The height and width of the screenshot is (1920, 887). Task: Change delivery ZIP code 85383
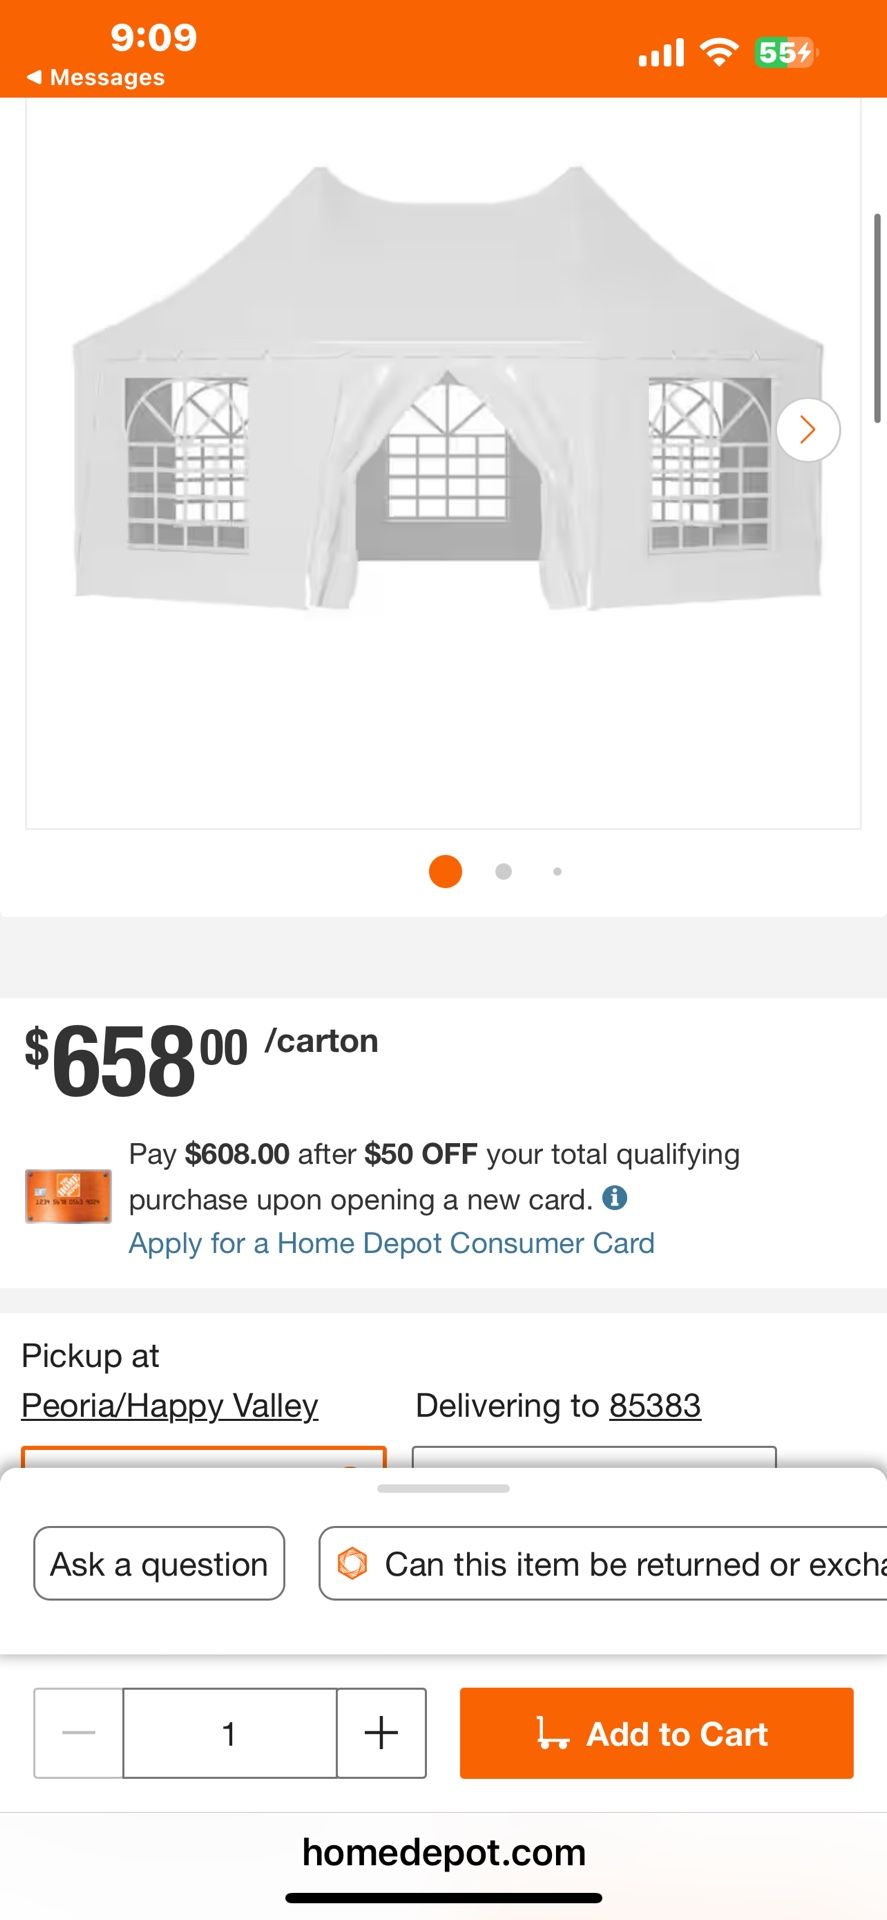pos(655,1405)
